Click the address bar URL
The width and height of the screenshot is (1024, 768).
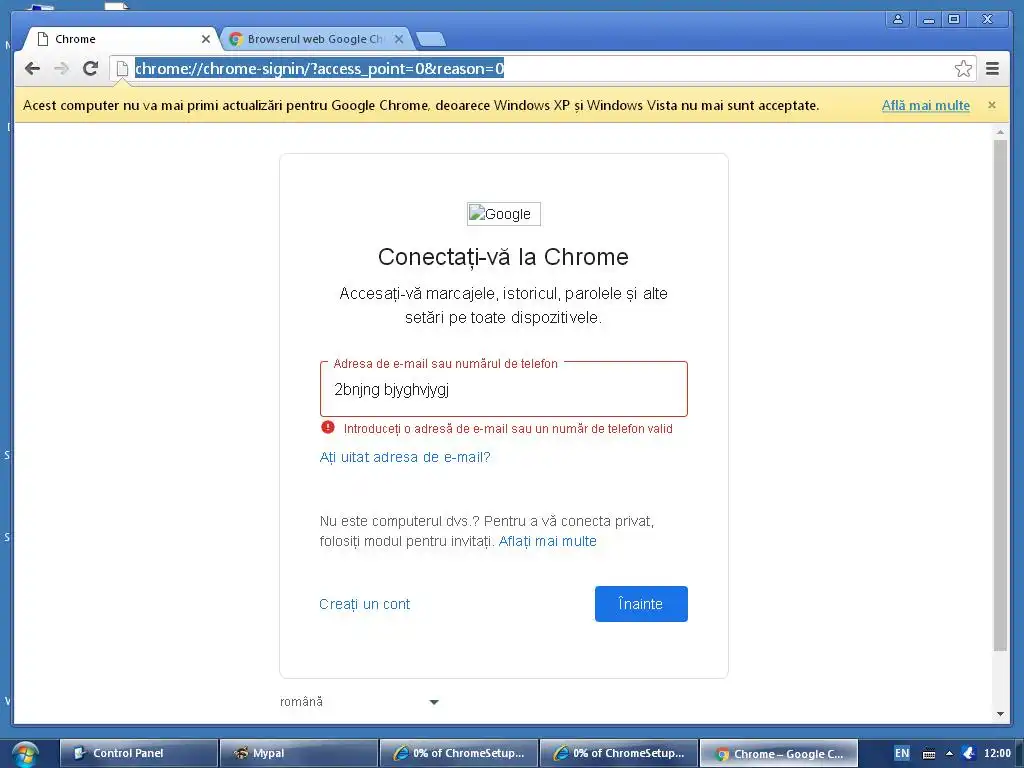point(319,69)
